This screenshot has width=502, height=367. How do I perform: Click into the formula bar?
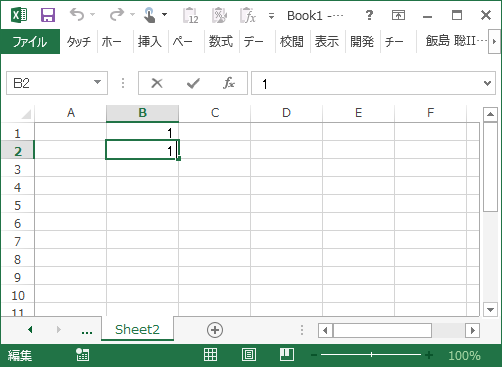[367, 83]
